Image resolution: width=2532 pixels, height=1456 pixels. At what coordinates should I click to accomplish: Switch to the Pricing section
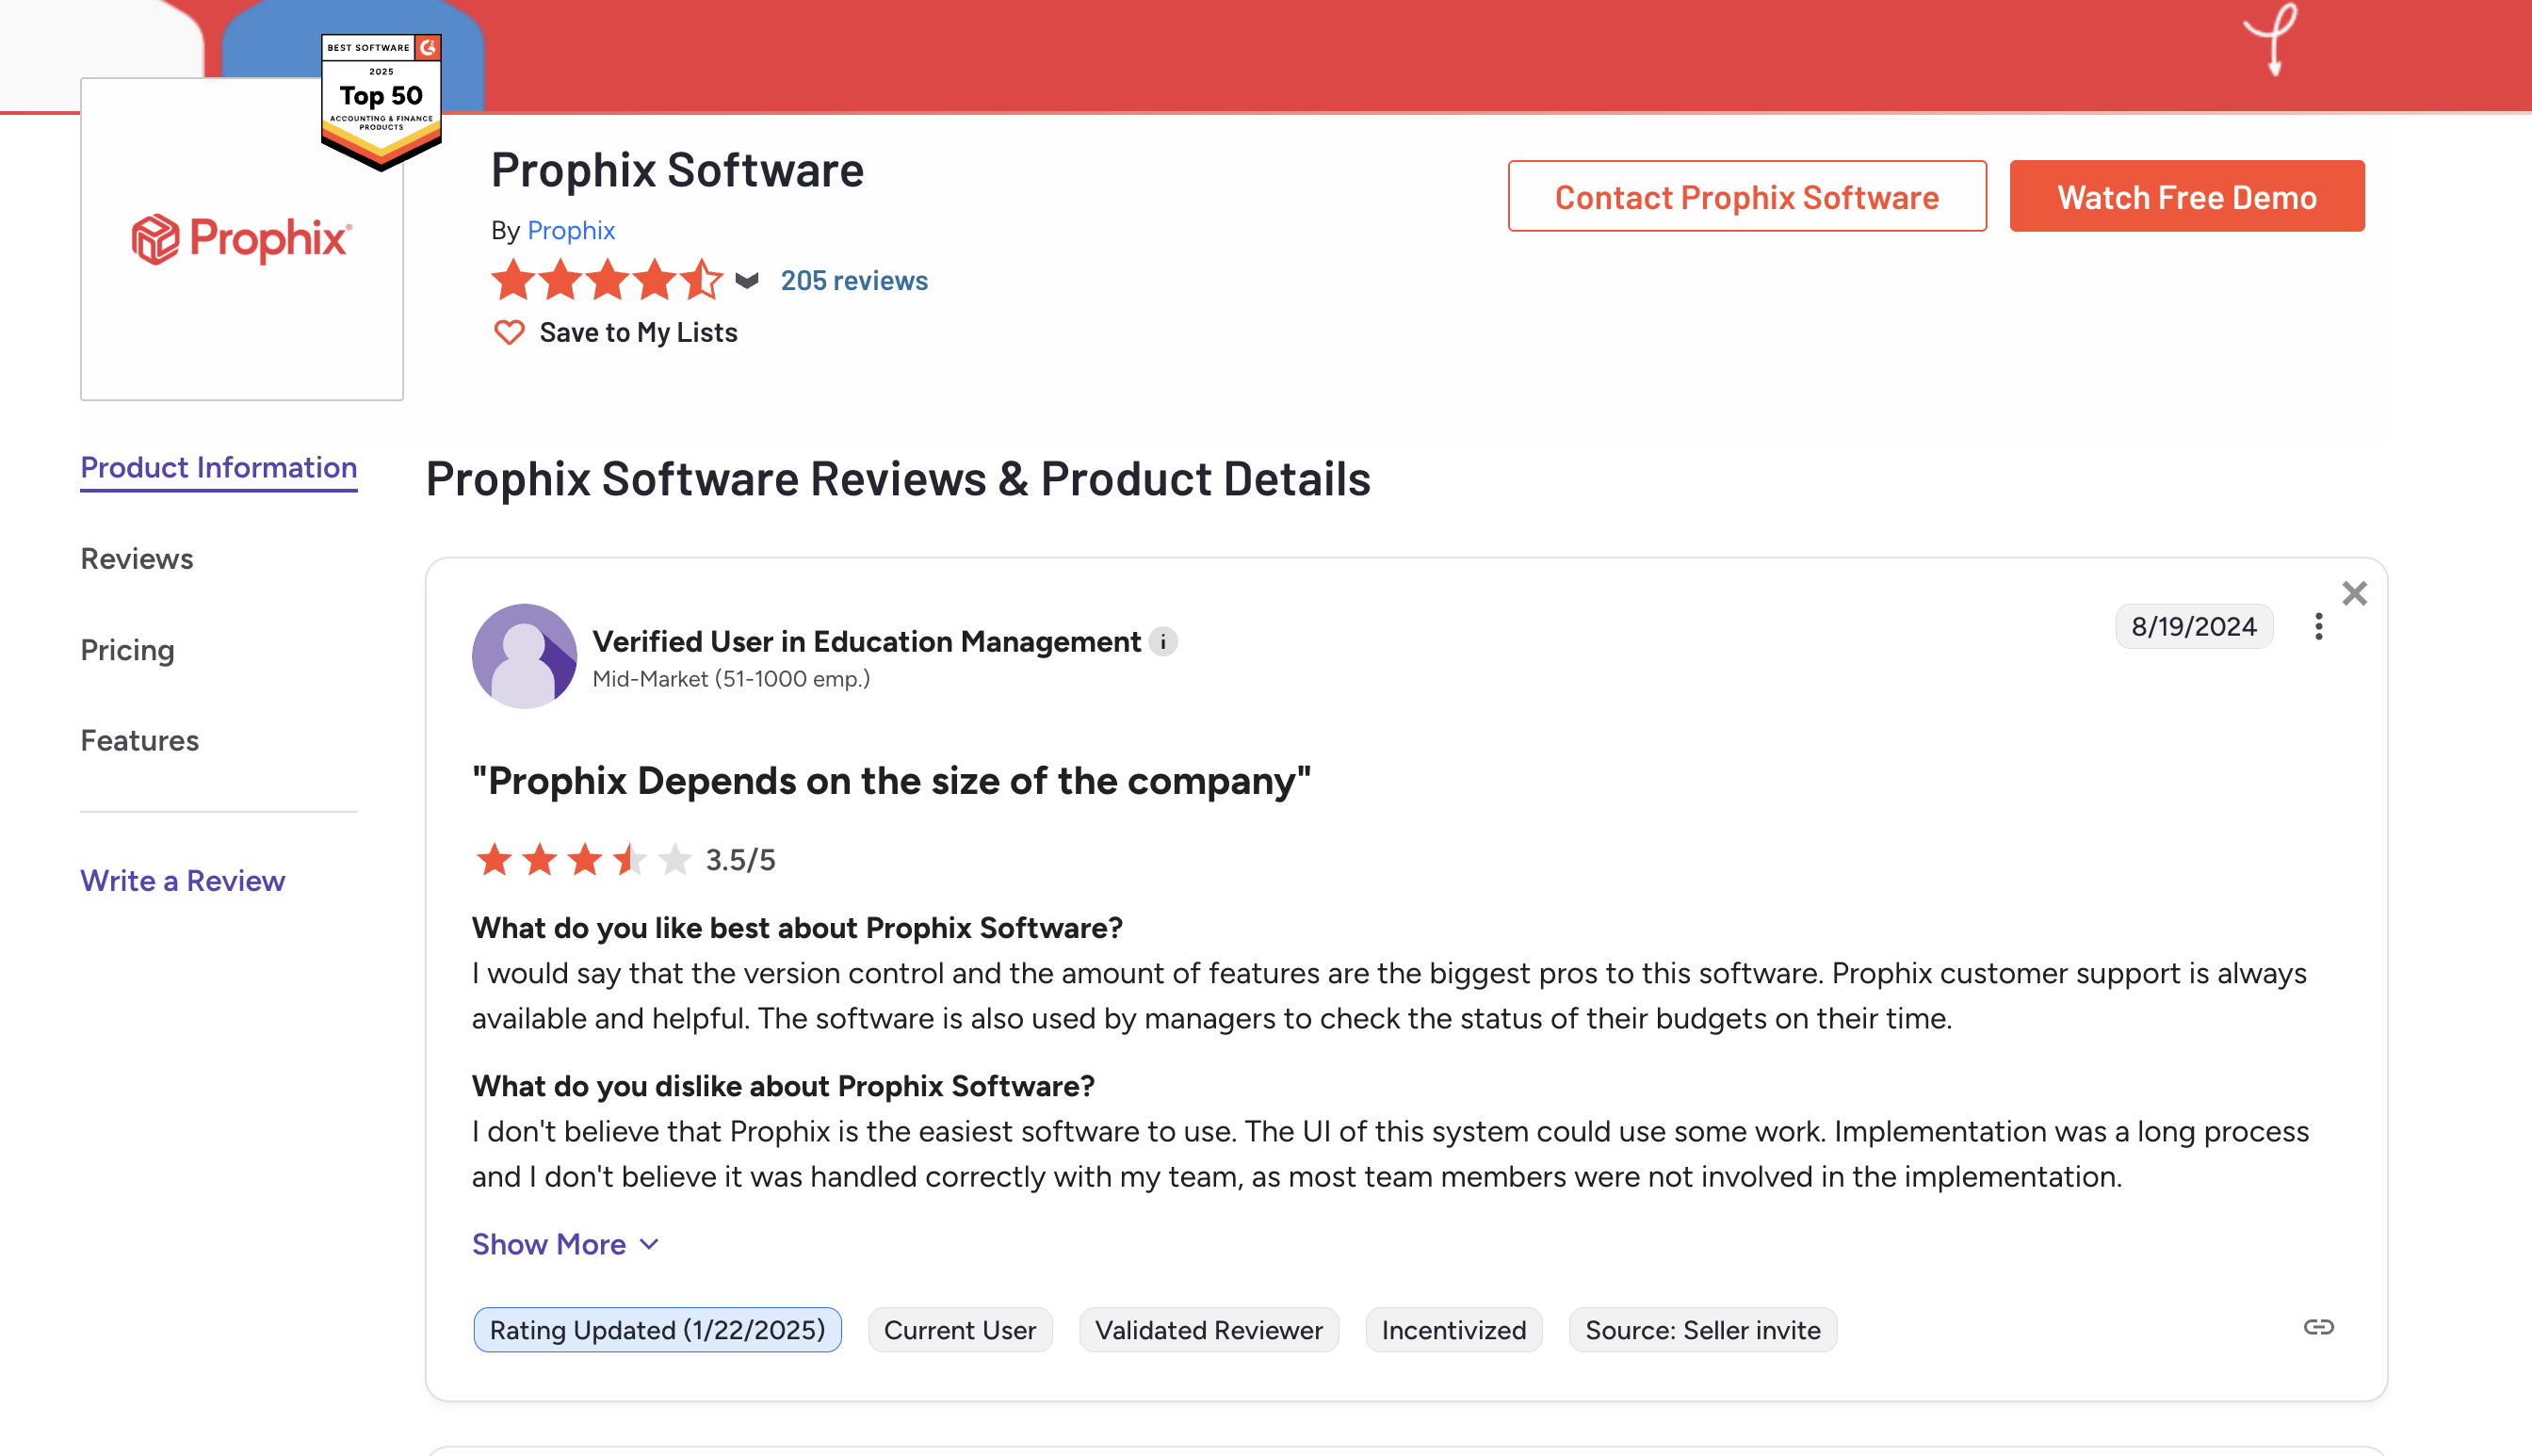tap(127, 650)
